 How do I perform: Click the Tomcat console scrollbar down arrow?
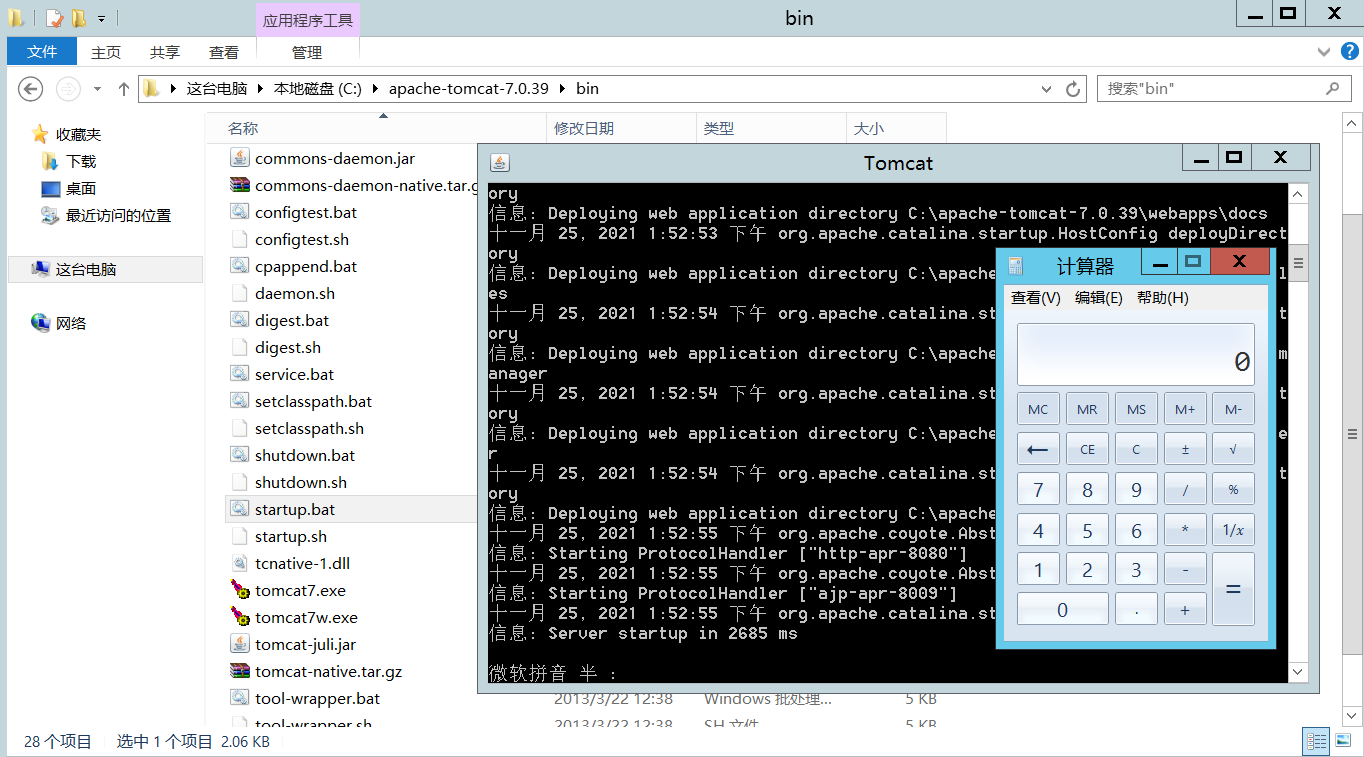click(x=1298, y=672)
